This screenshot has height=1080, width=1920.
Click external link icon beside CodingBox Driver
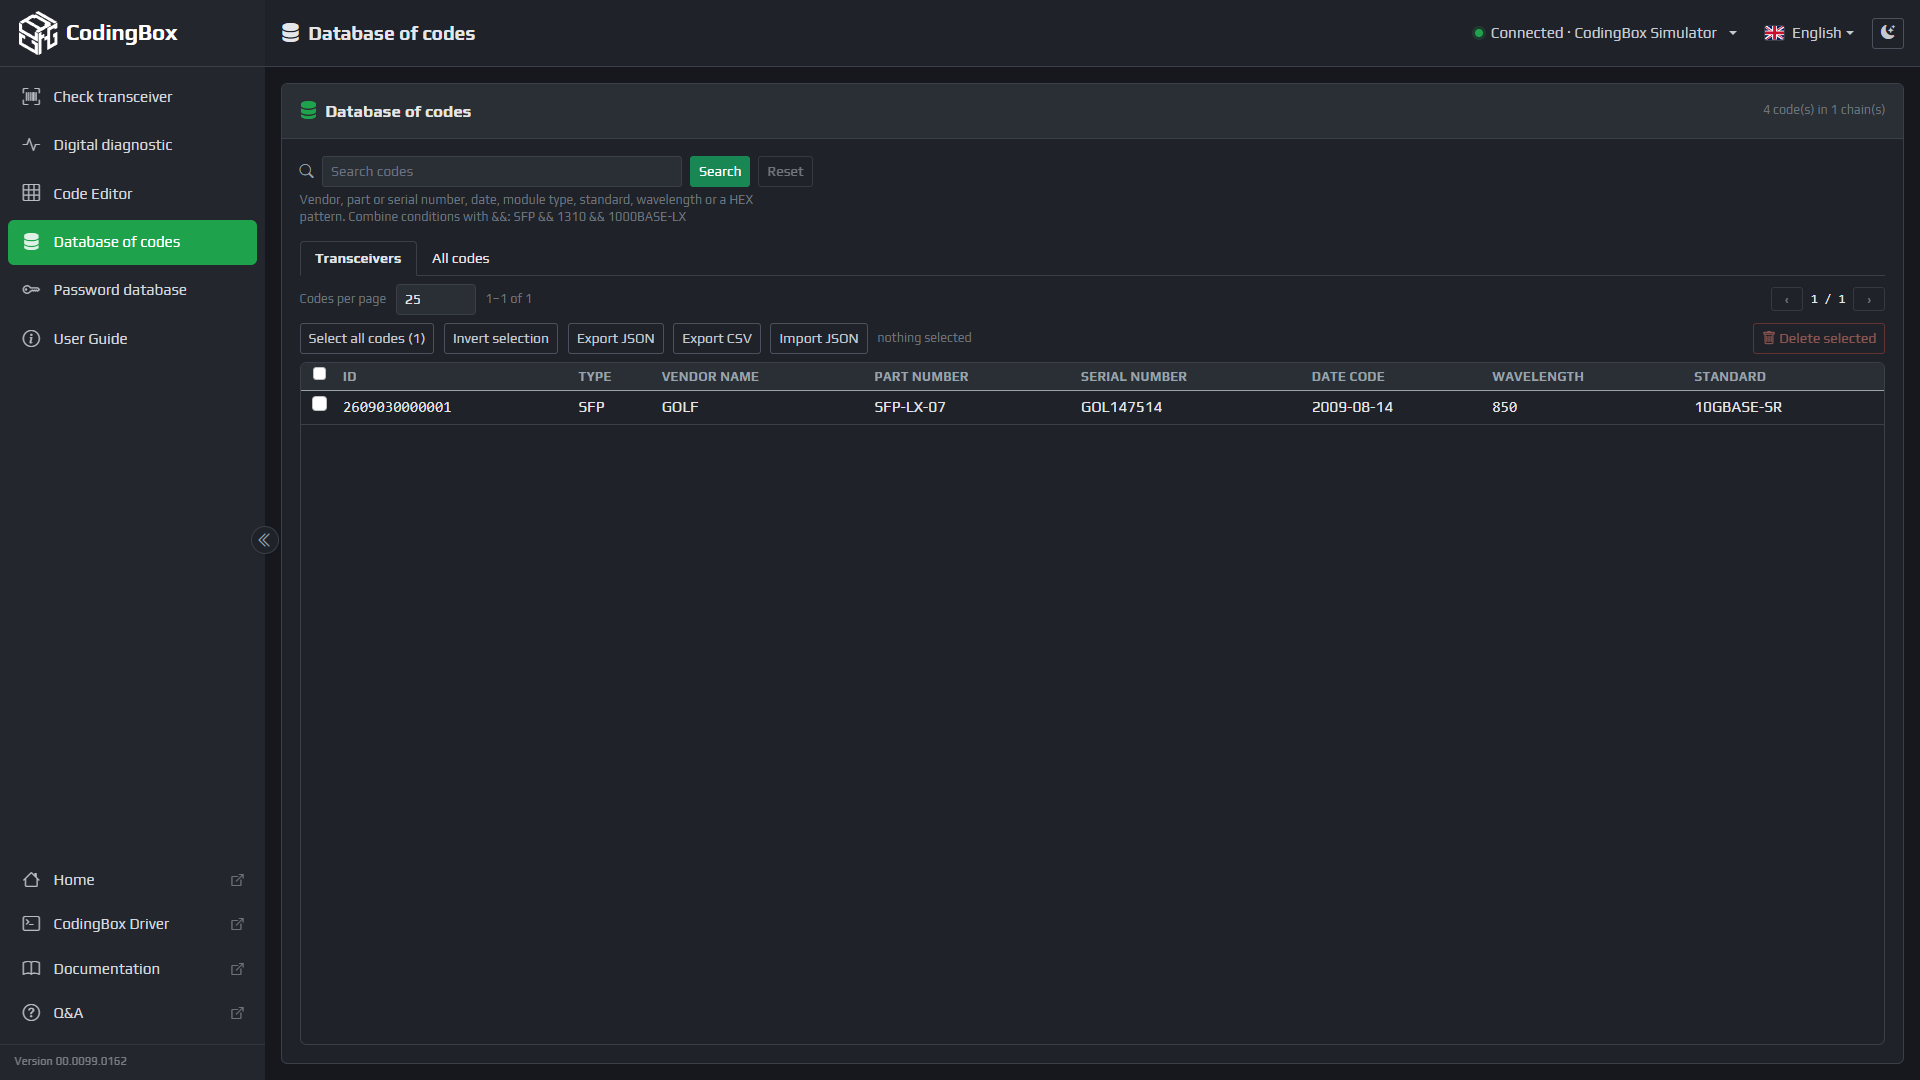(x=237, y=924)
